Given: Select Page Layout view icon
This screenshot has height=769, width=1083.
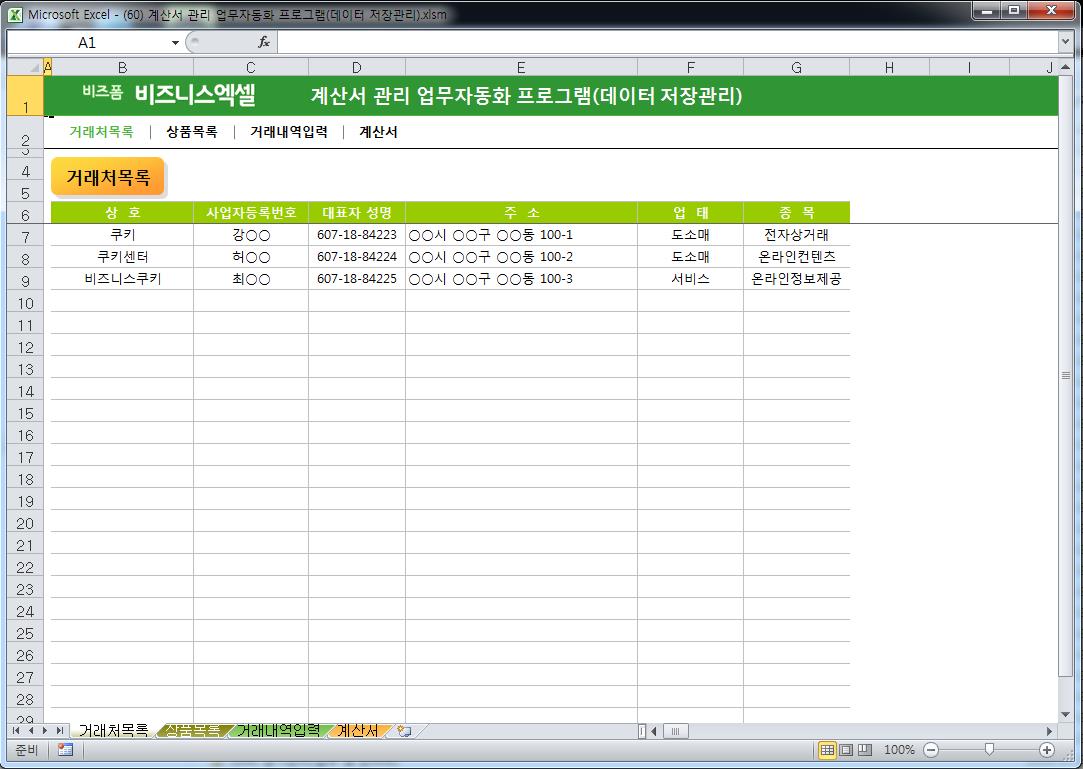Looking at the screenshot, I should [845, 750].
